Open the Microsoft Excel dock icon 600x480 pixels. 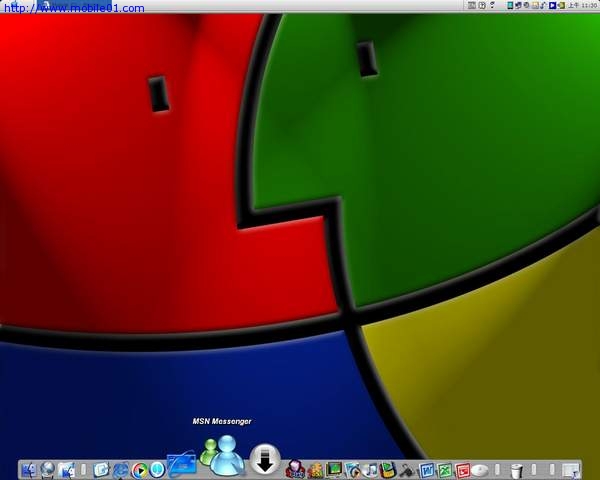(x=445, y=470)
